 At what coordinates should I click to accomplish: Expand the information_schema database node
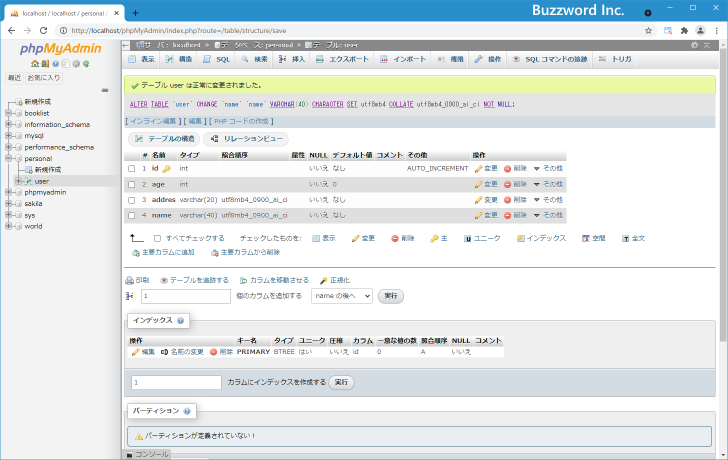pyautogui.click(x=8, y=124)
